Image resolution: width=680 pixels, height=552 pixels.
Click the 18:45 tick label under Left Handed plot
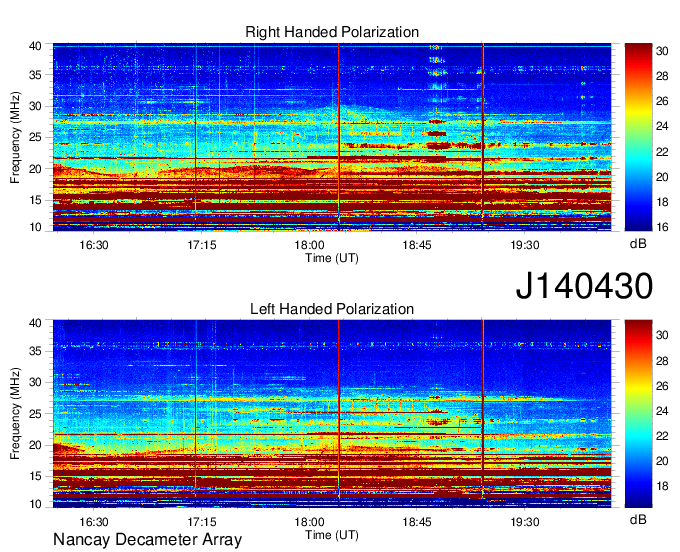click(x=417, y=522)
